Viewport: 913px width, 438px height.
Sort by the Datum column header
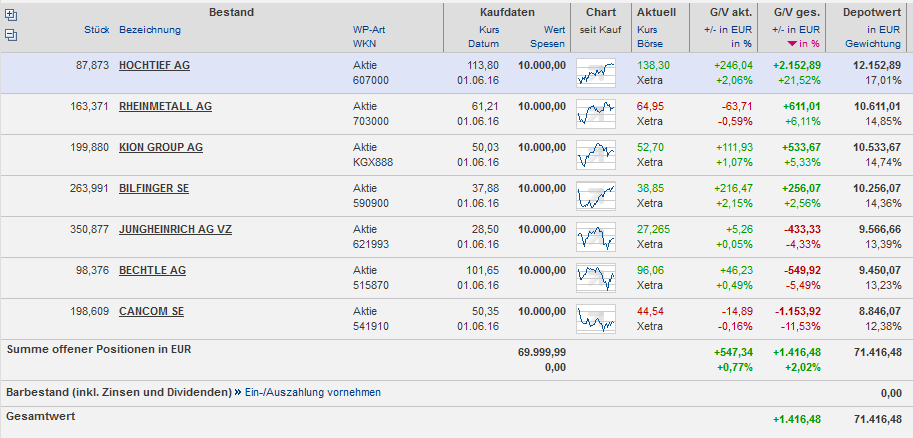pos(485,44)
